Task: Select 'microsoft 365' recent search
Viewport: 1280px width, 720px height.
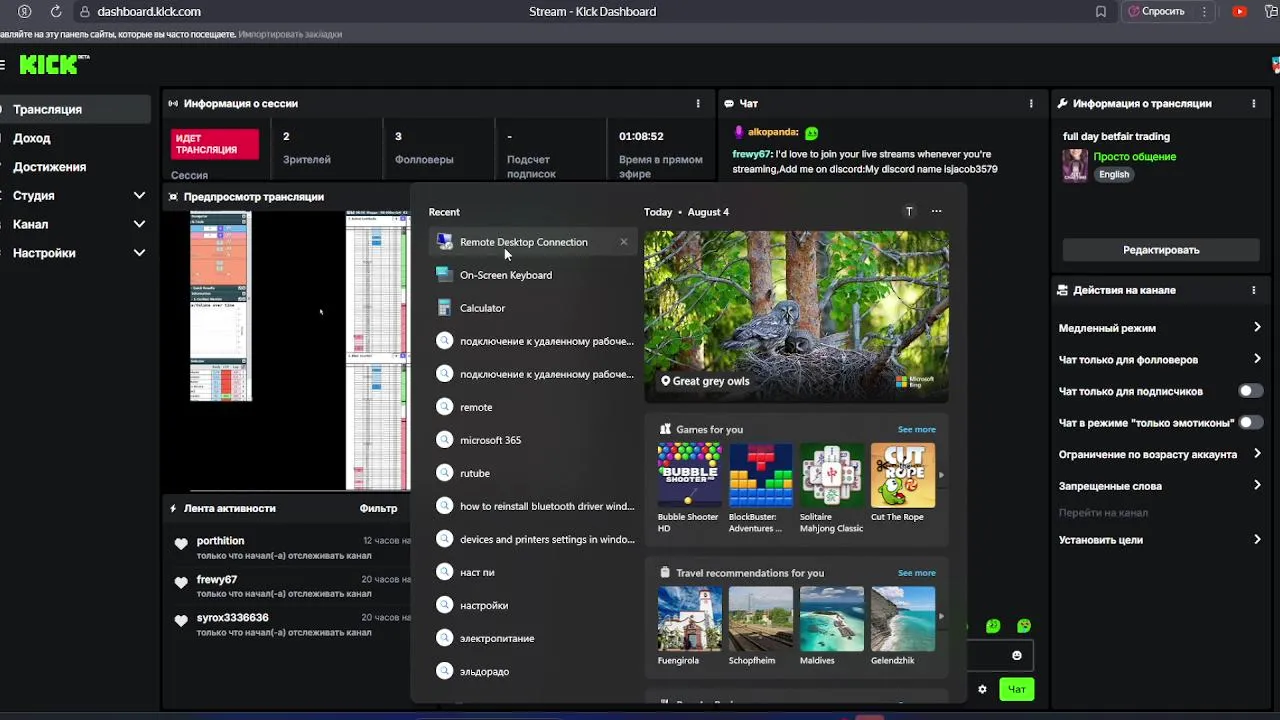Action: [x=532, y=440]
